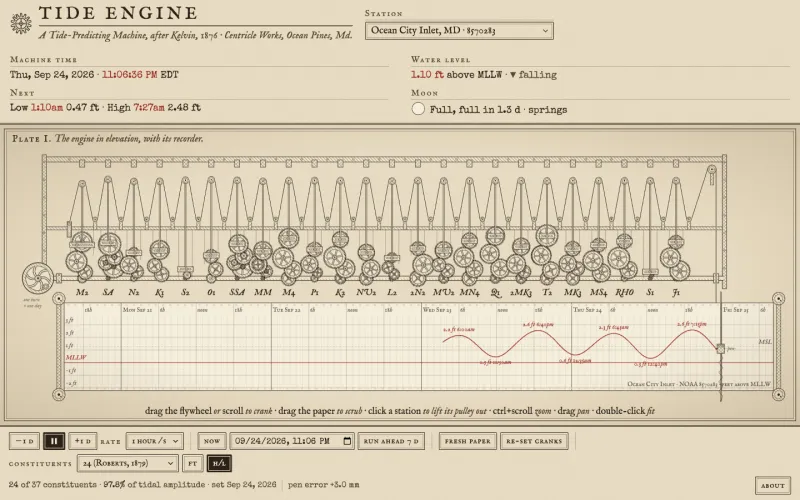The image size is (800, 500).
Task: Pause the machine with the pause button
Action: tap(54, 441)
